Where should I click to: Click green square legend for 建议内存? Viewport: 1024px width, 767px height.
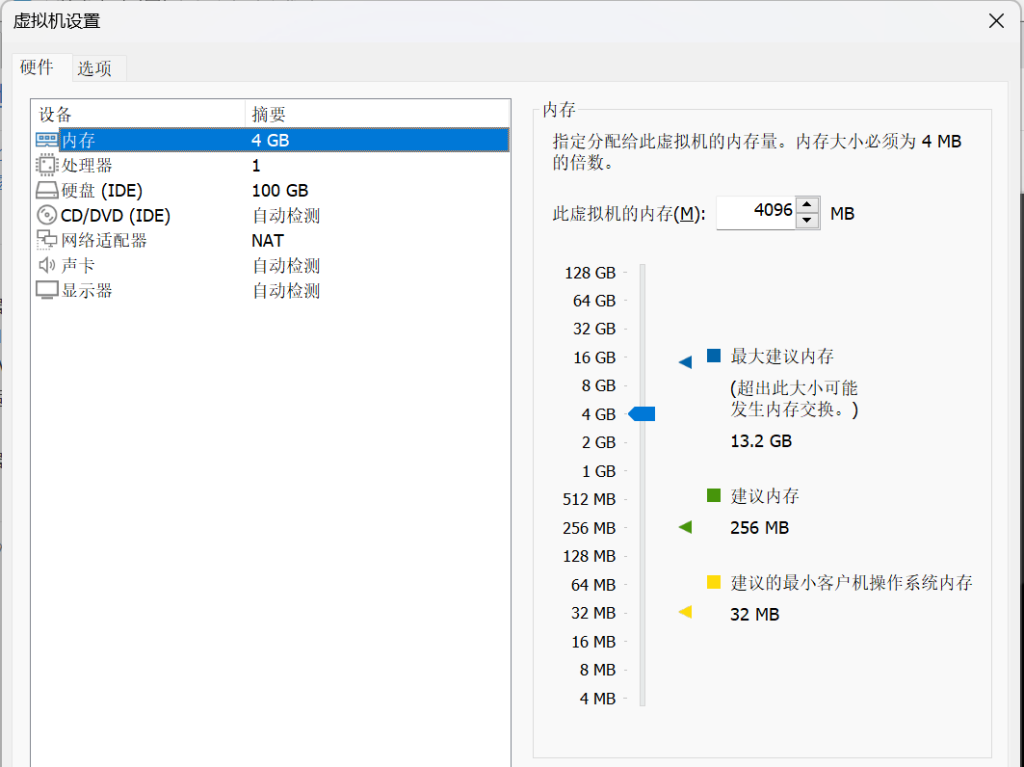(x=714, y=495)
